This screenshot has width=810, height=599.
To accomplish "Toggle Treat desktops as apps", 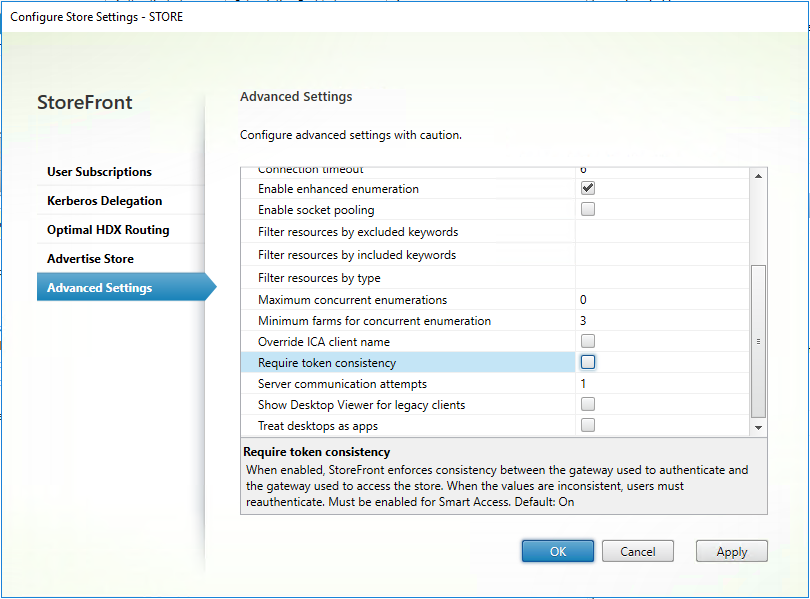I will 587,425.
